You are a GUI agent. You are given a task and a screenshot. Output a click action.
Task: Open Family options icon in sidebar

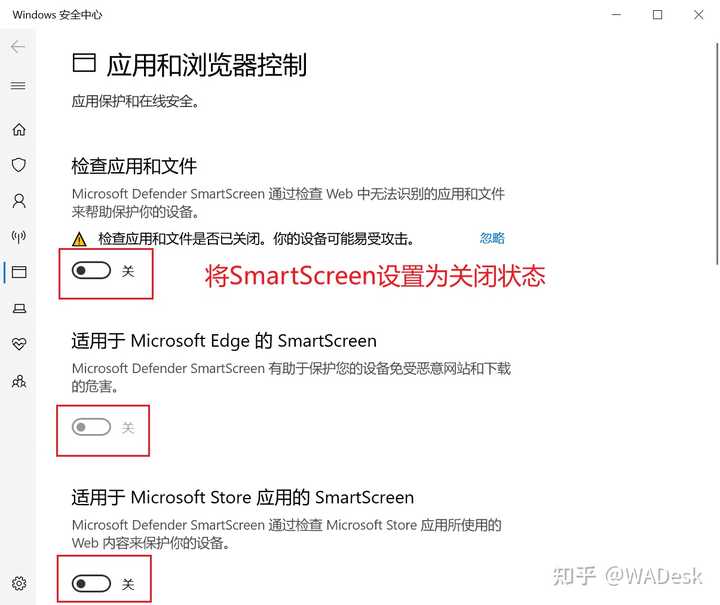pyautogui.click(x=19, y=381)
